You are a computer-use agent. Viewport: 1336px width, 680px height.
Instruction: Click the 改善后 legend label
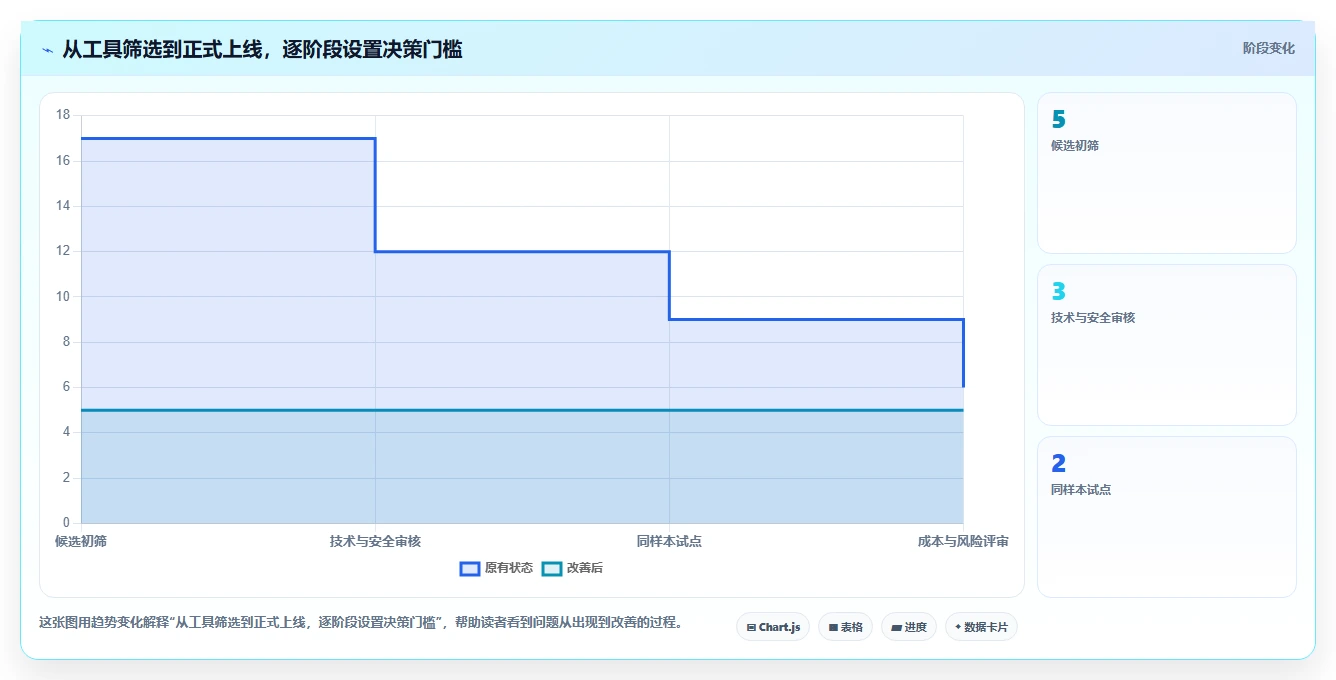pos(585,568)
